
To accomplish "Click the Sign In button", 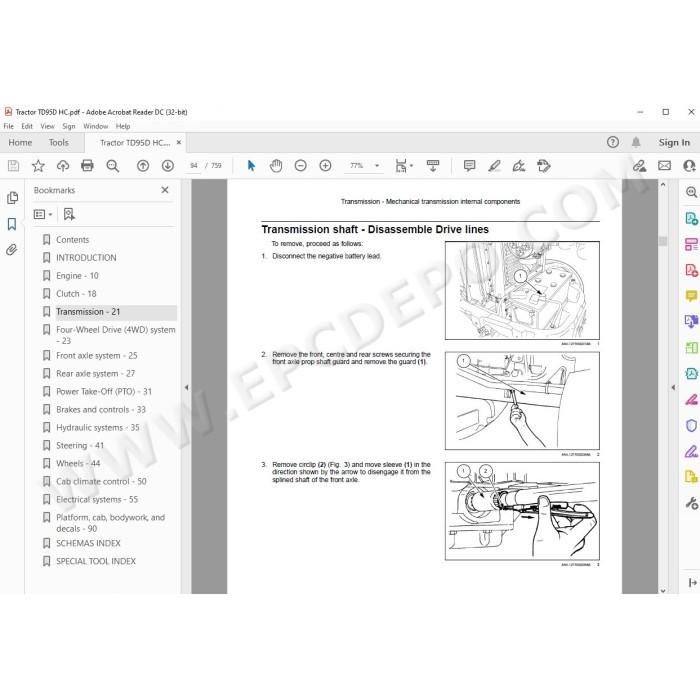I will coord(674,143).
